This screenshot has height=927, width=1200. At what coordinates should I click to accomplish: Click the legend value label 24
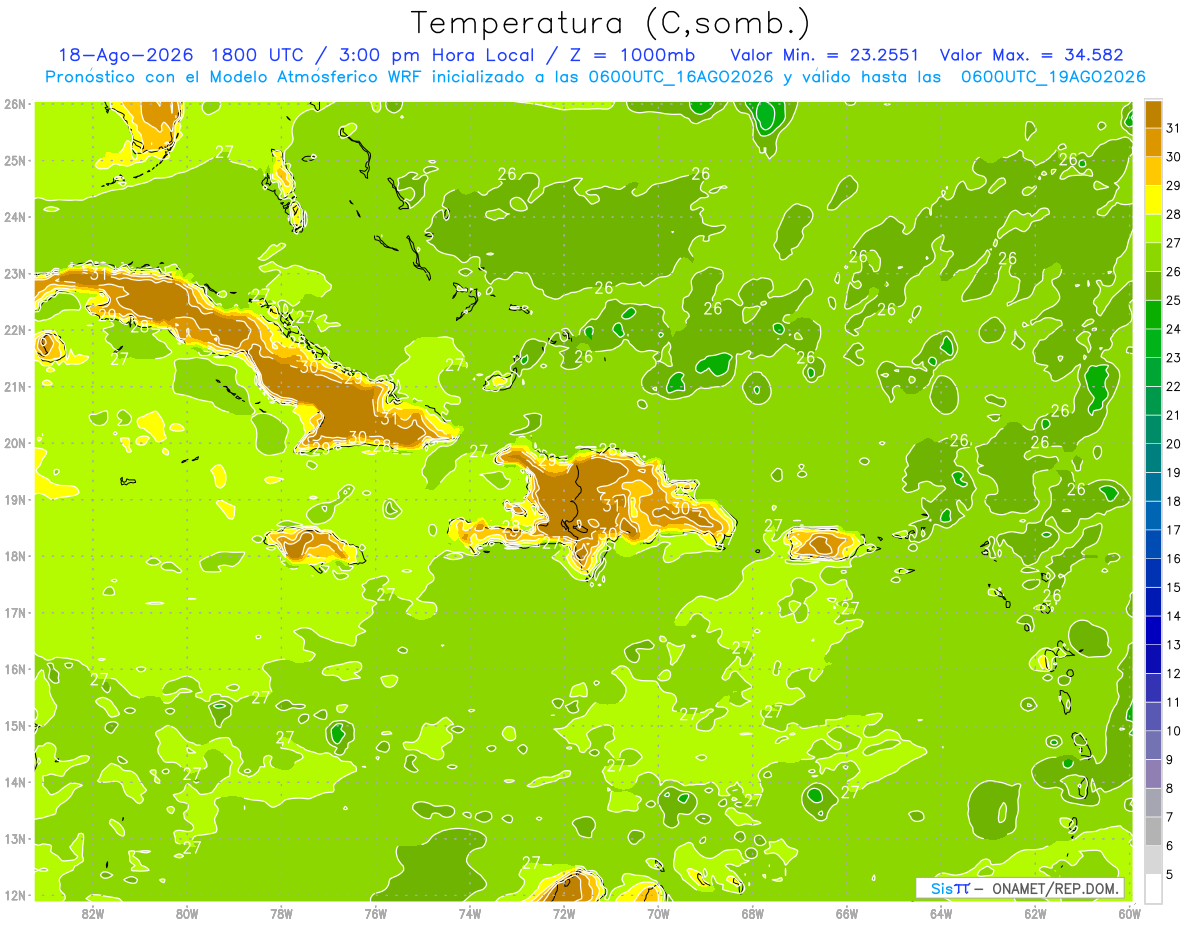pos(1173,329)
